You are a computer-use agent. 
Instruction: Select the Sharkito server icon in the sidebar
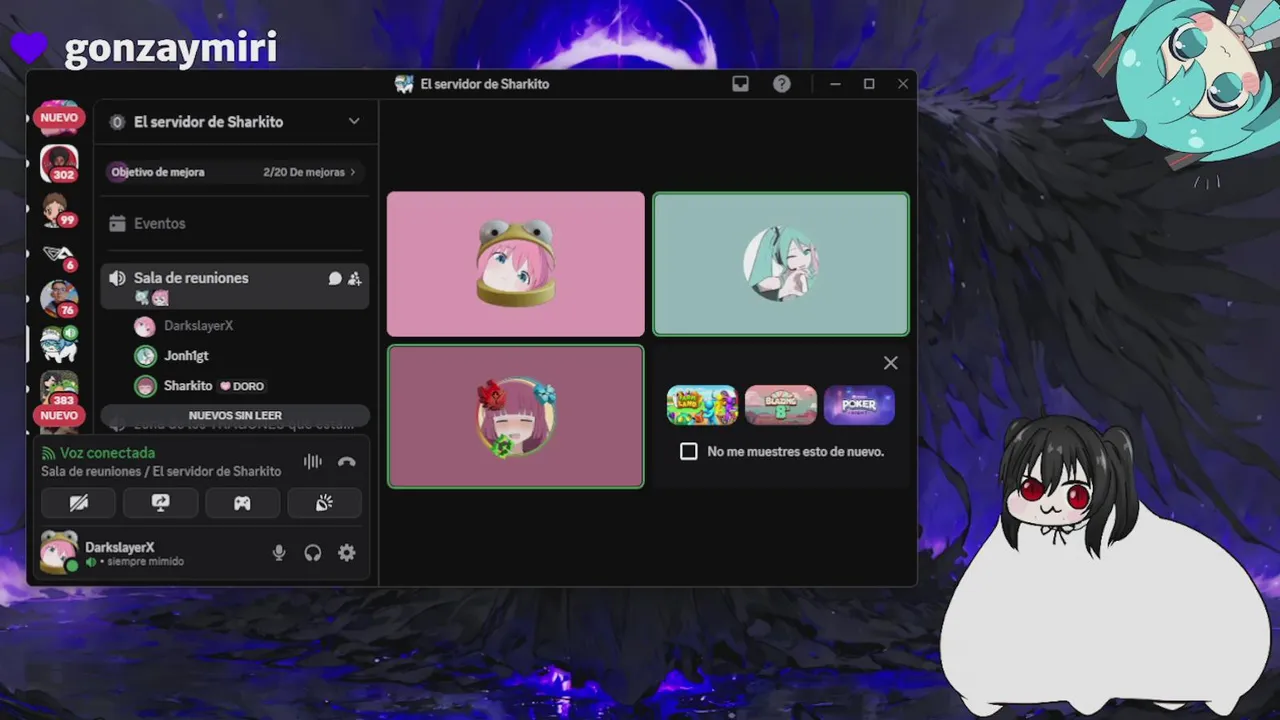click(59, 343)
